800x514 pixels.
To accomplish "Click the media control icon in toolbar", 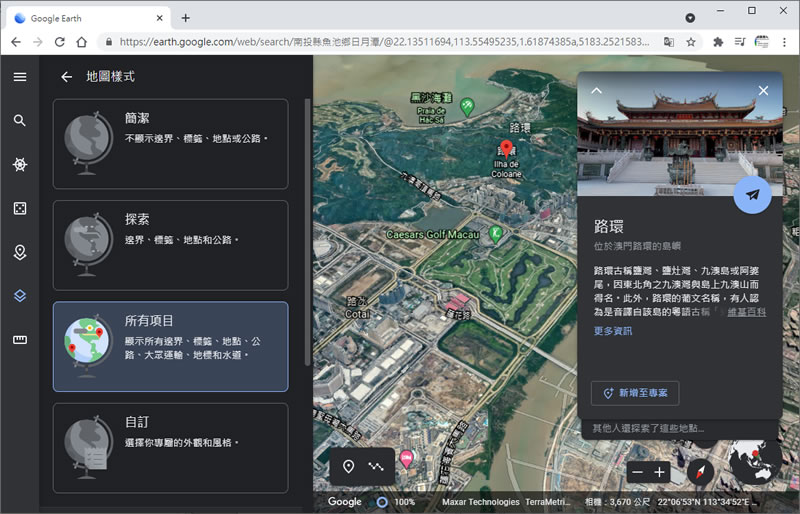I will 740,42.
